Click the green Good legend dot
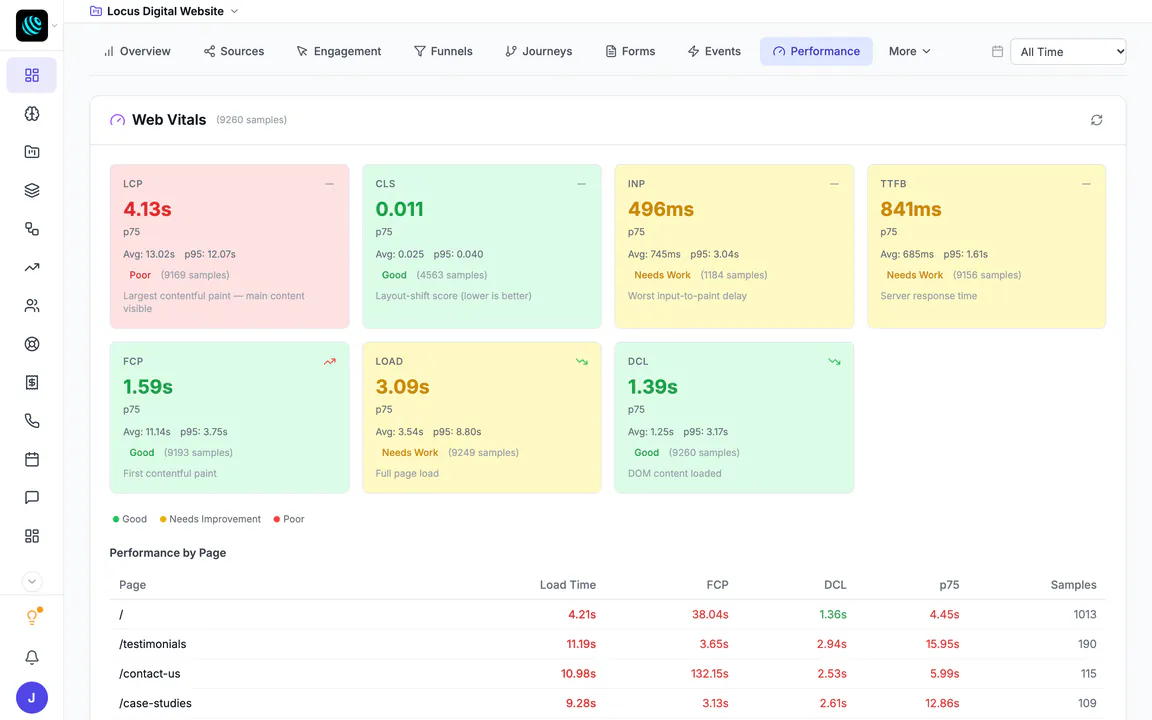1152x720 pixels. click(x=115, y=519)
